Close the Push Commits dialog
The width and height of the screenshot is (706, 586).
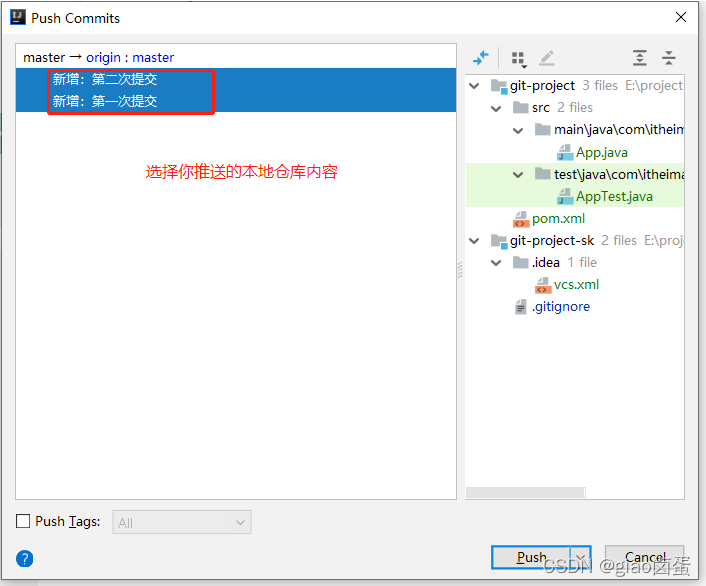681,17
